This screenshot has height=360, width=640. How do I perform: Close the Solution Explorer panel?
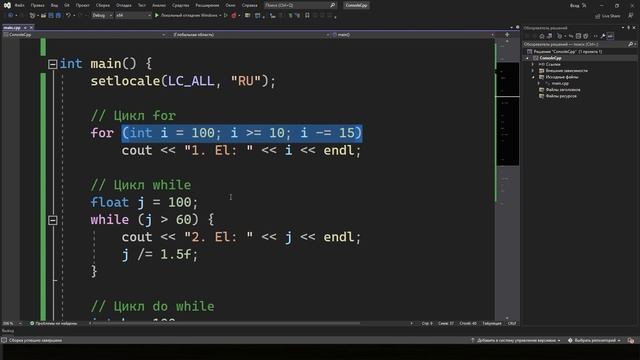tap(634, 28)
